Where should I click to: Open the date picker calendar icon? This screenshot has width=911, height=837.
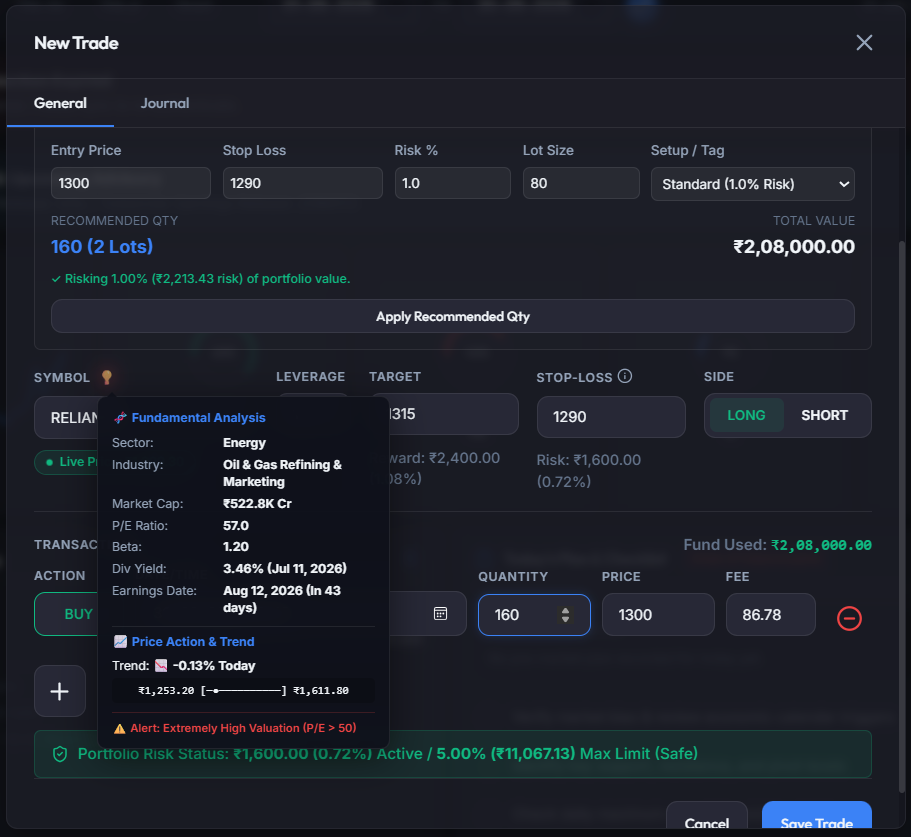440,613
